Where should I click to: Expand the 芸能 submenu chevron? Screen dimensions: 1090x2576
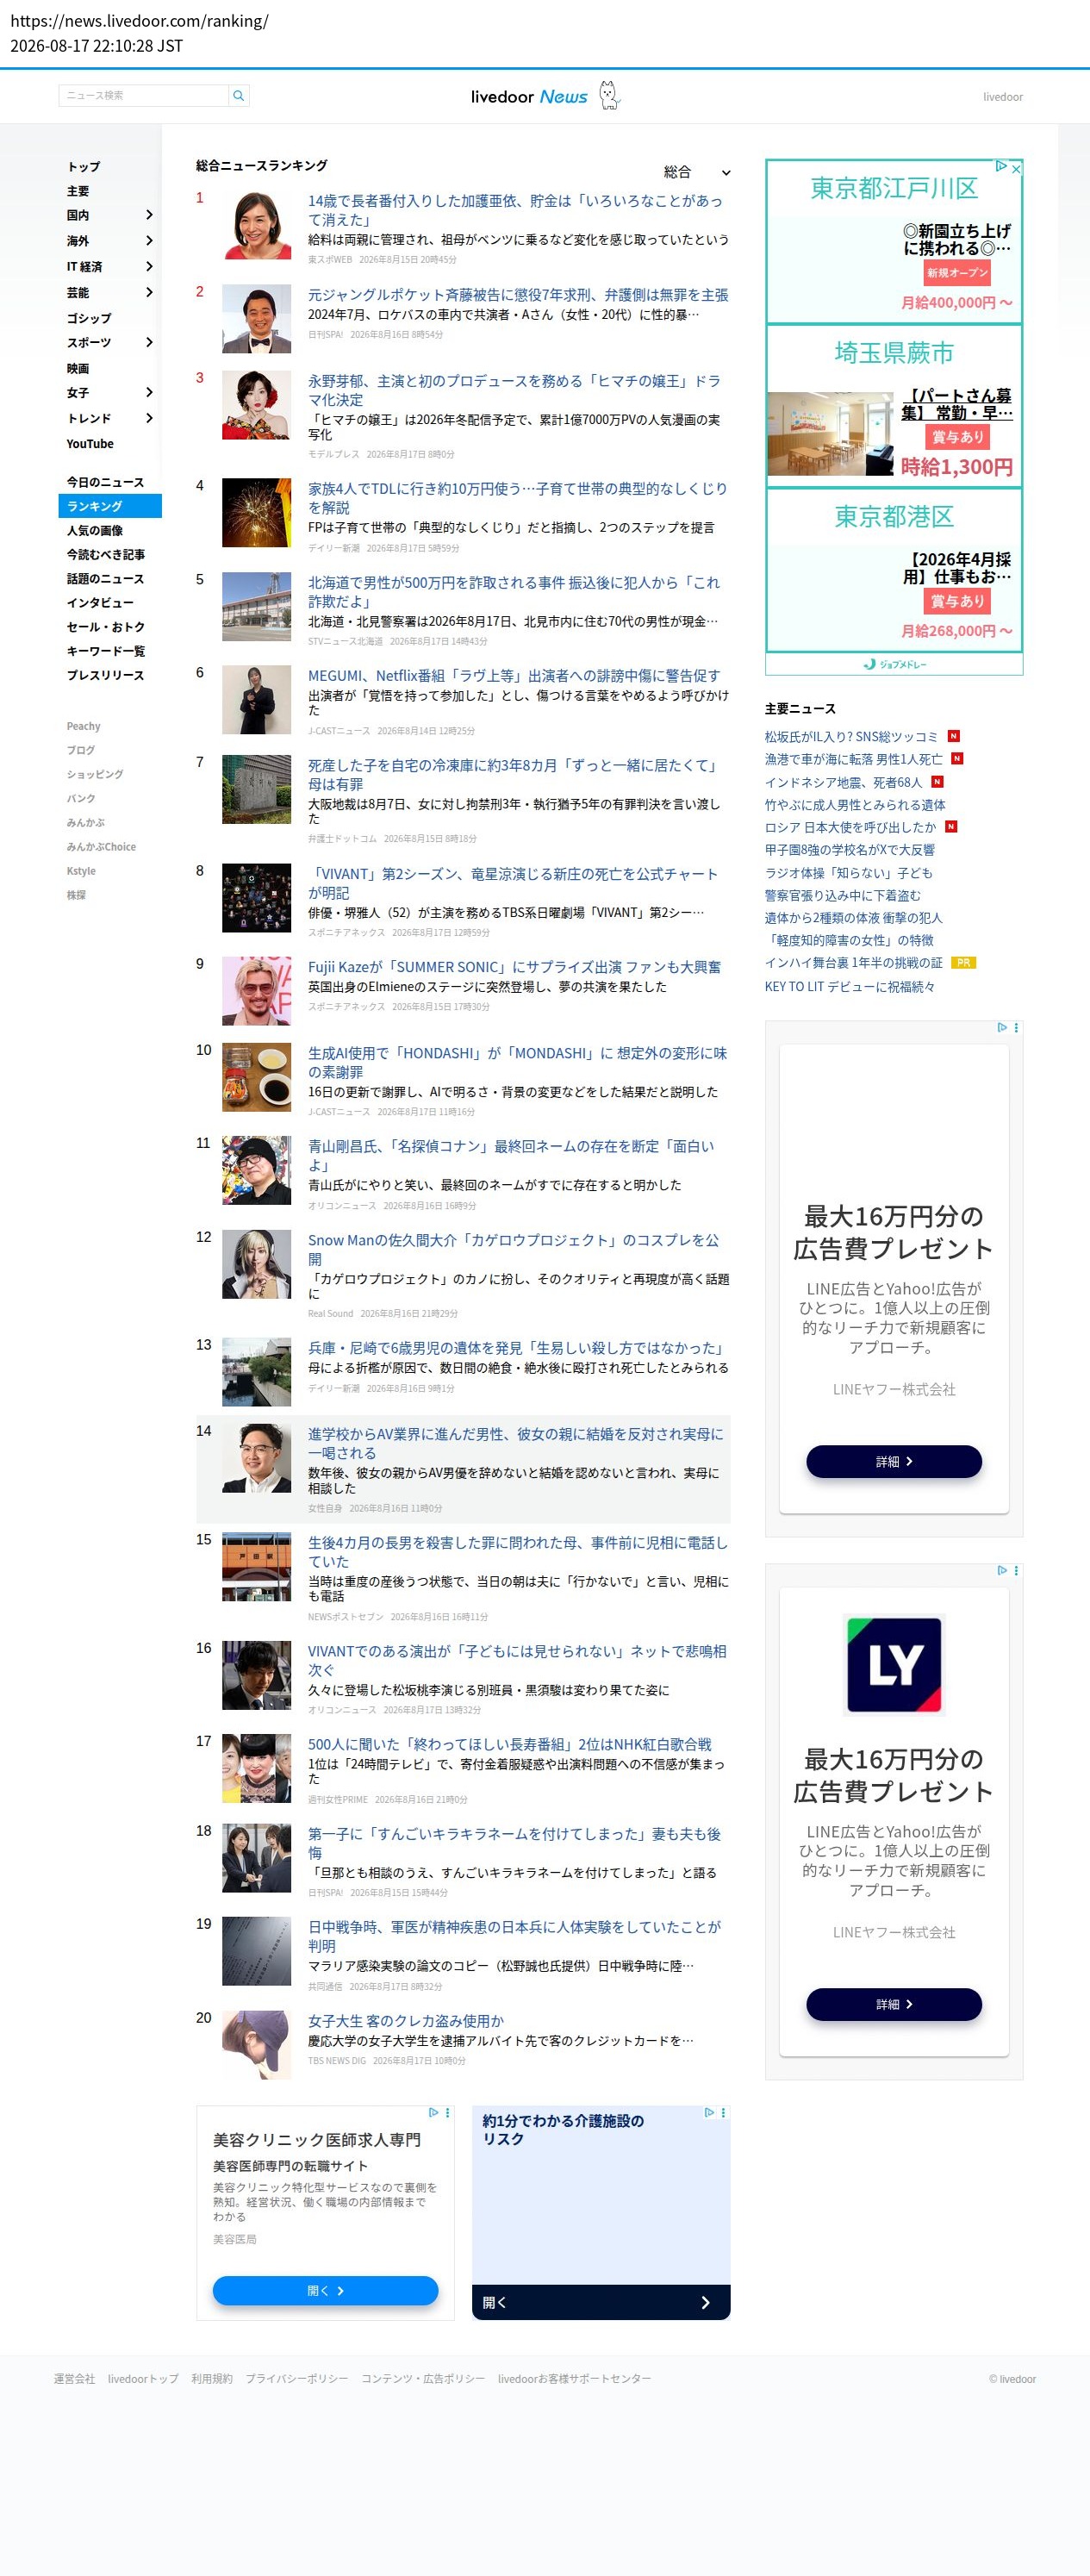click(x=149, y=292)
